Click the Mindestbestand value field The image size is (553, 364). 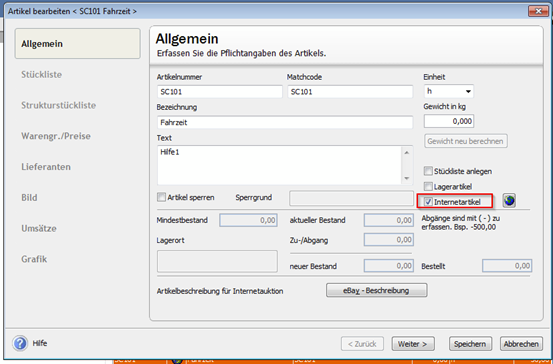point(248,220)
